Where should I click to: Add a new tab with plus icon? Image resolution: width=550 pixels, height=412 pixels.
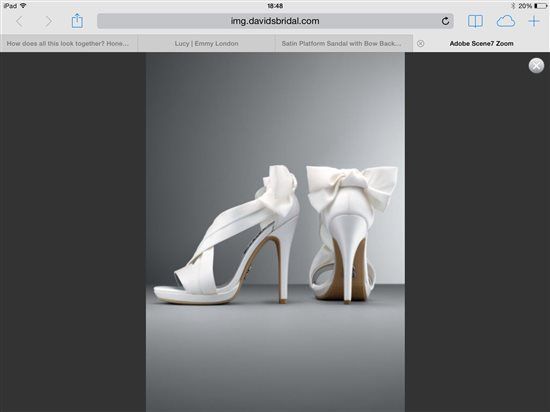point(534,21)
